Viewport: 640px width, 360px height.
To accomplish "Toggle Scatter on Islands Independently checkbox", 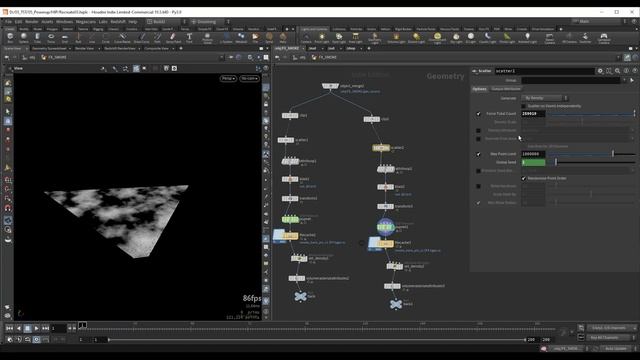I will point(524,106).
